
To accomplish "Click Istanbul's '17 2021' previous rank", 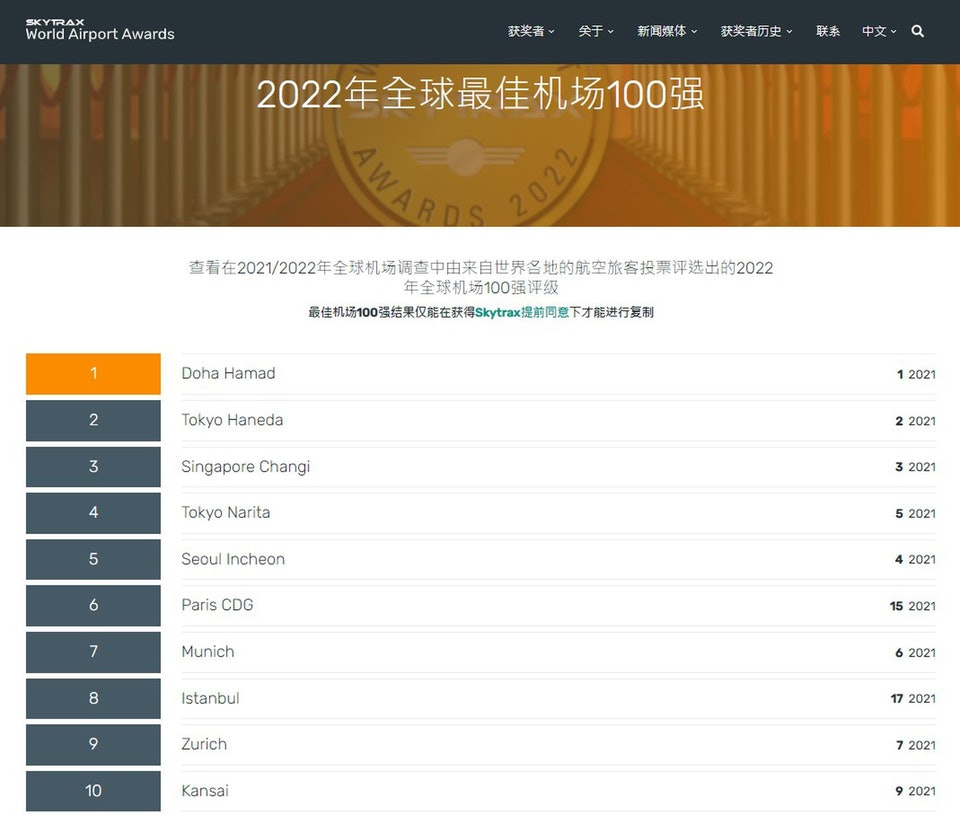I will click(x=913, y=699).
